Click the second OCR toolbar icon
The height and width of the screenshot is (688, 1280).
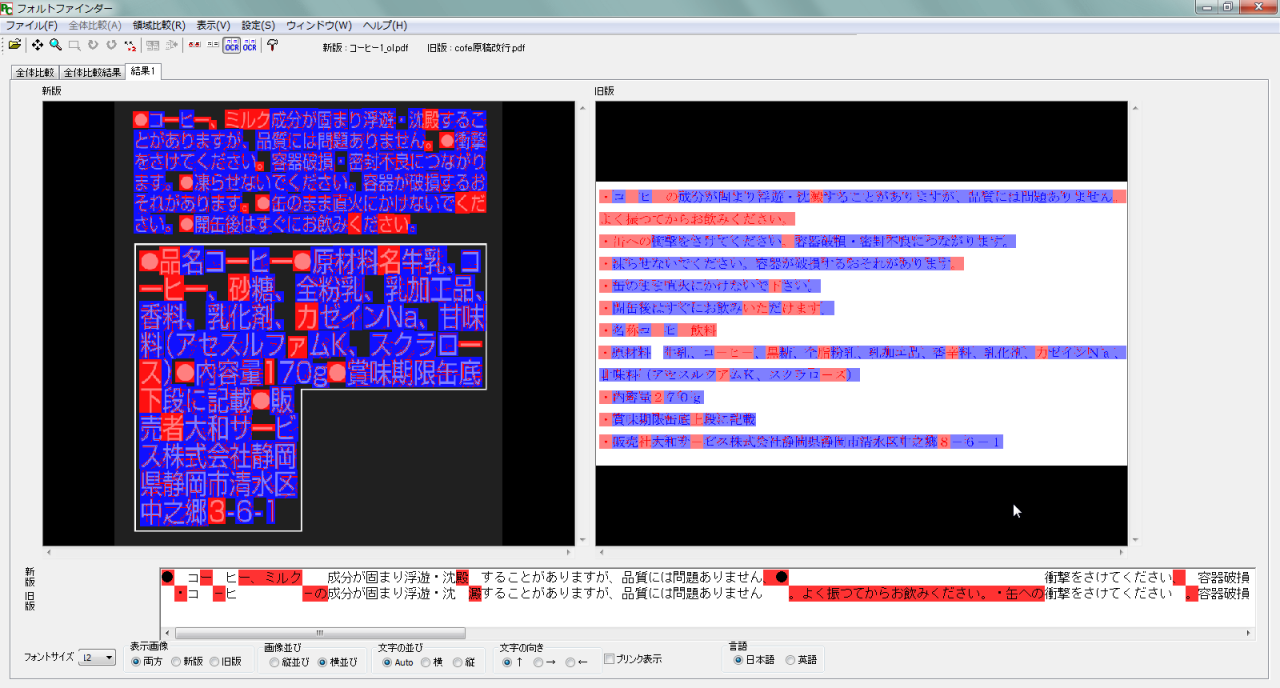pyautogui.click(x=249, y=45)
